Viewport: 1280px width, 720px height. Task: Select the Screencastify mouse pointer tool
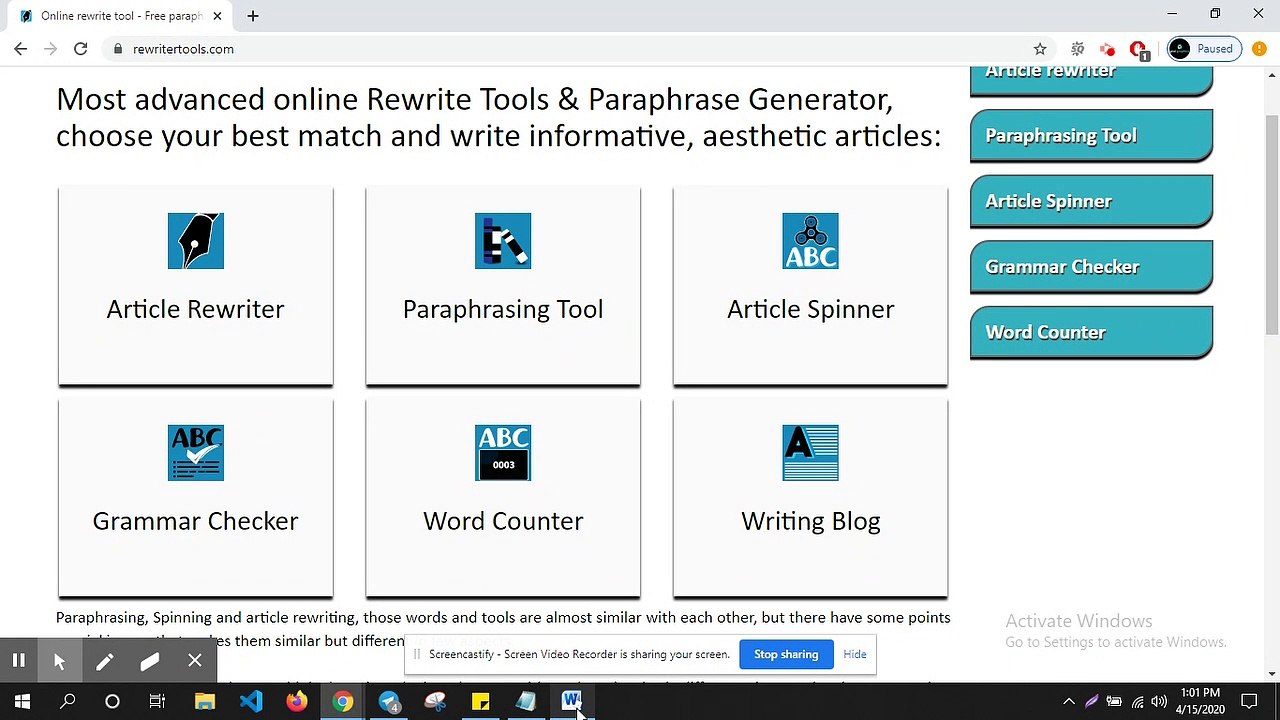tap(59, 660)
